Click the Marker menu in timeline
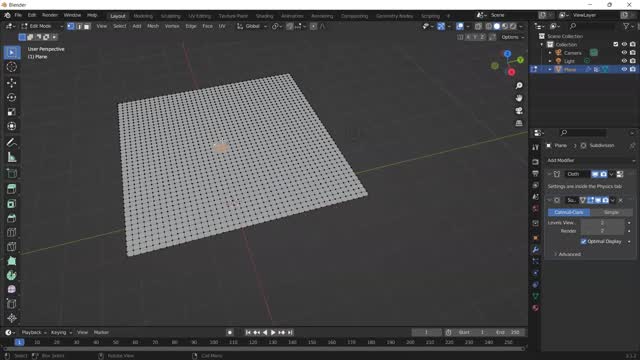The image size is (640, 360). 101,332
